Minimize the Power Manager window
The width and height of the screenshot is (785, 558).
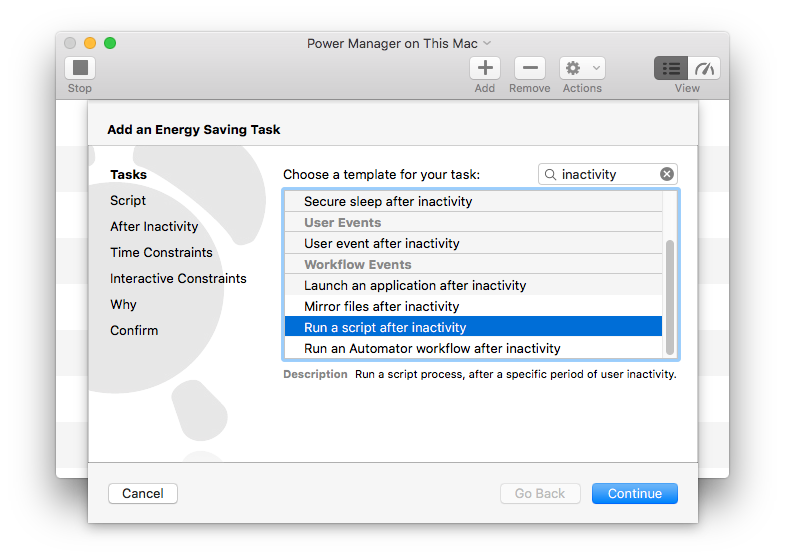(90, 43)
